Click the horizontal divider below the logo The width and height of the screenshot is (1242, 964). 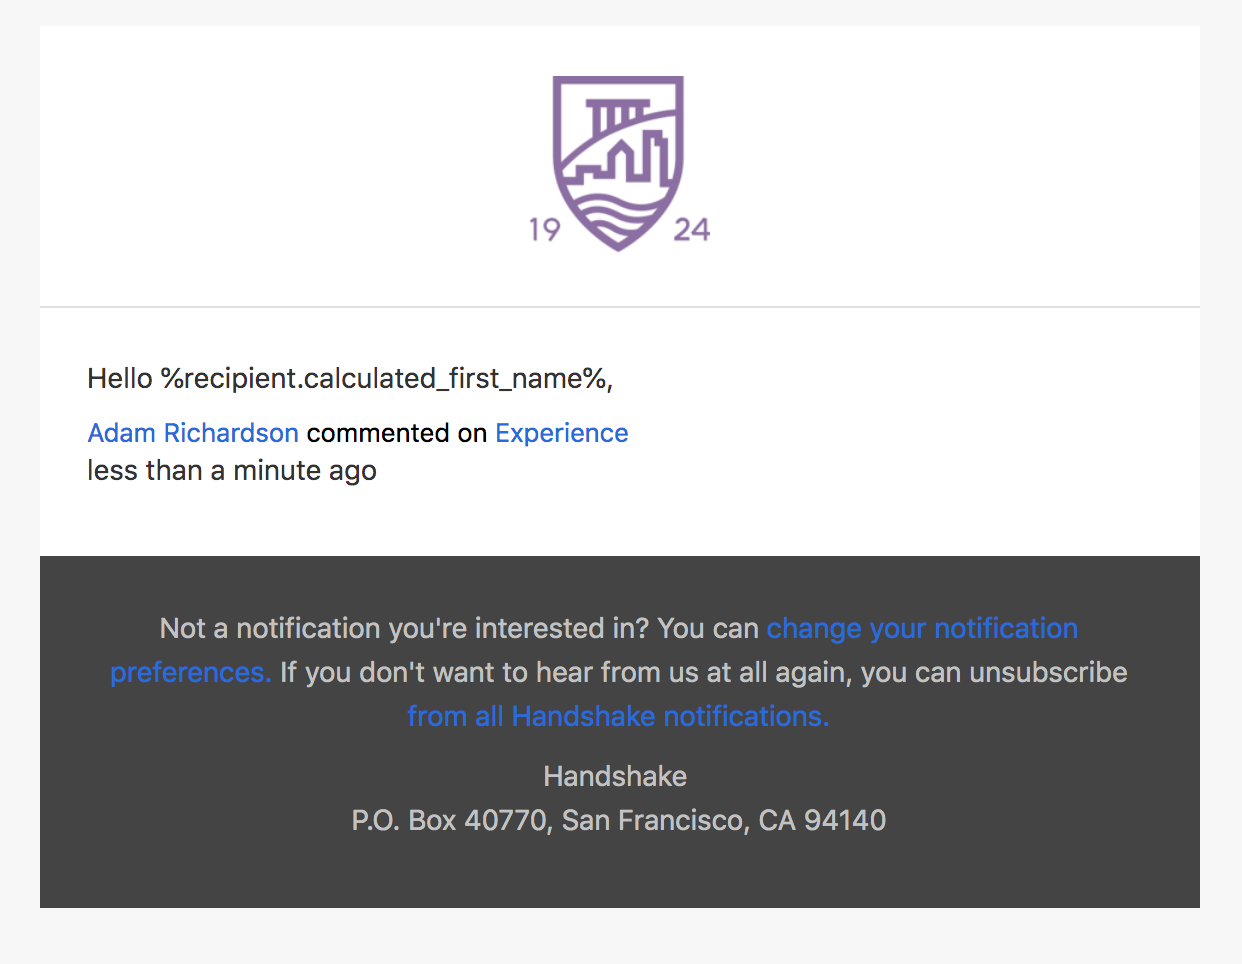pyautogui.click(x=620, y=307)
